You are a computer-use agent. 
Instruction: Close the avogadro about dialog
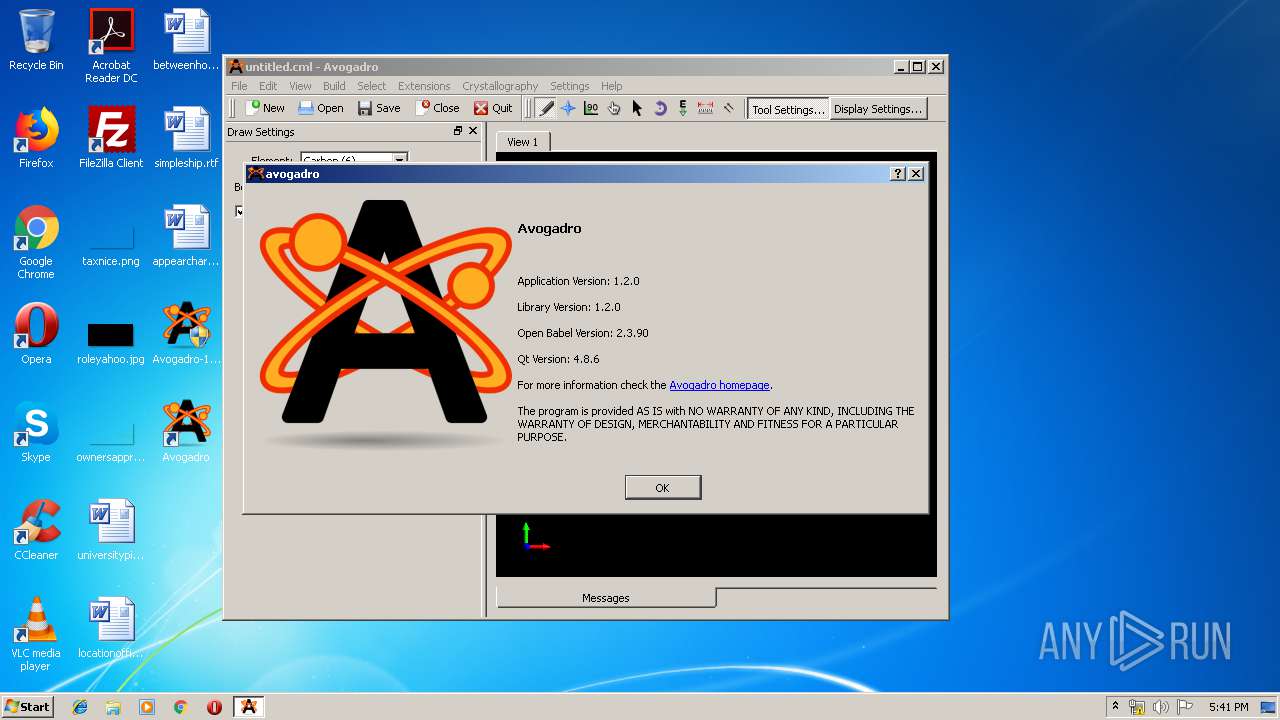click(916, 173)
